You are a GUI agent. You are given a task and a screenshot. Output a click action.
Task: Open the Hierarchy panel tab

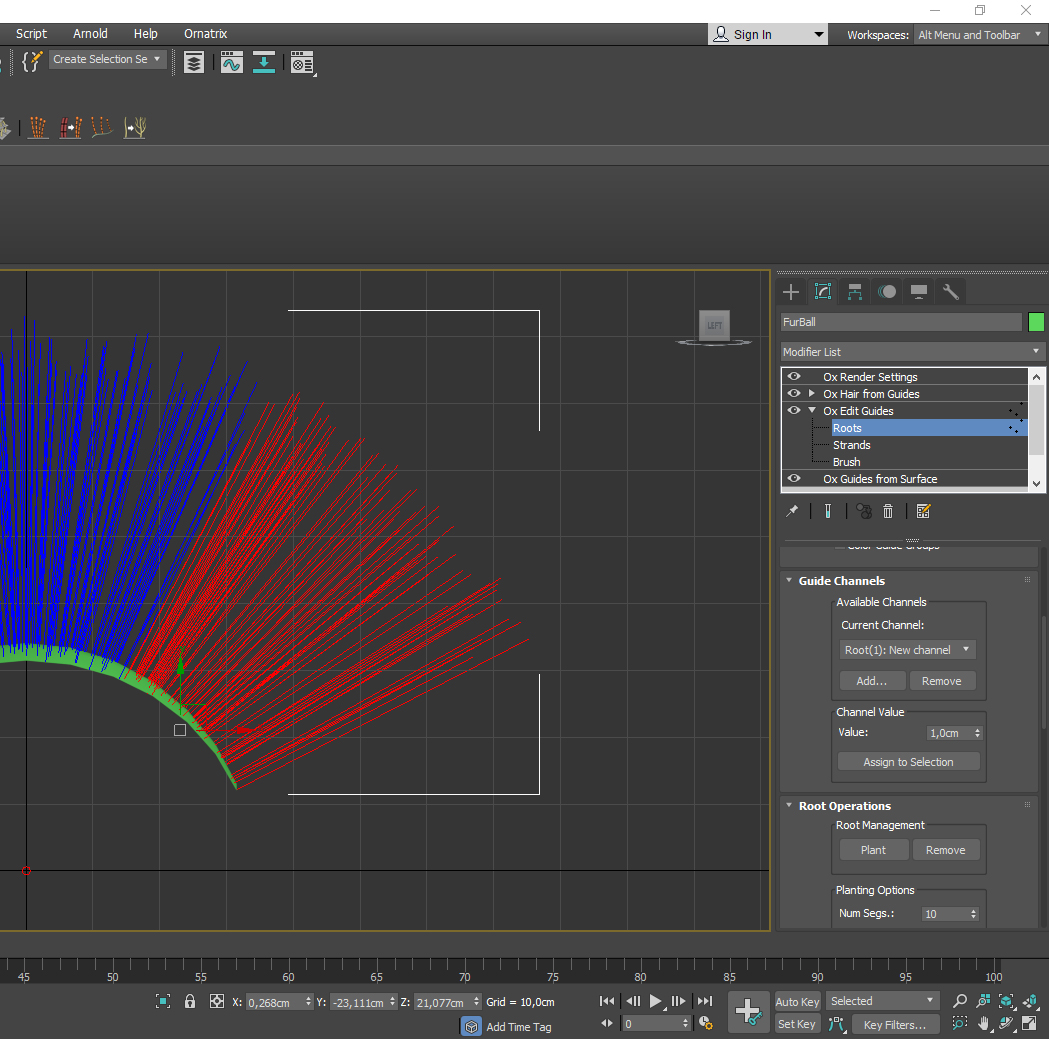point(855,292)
